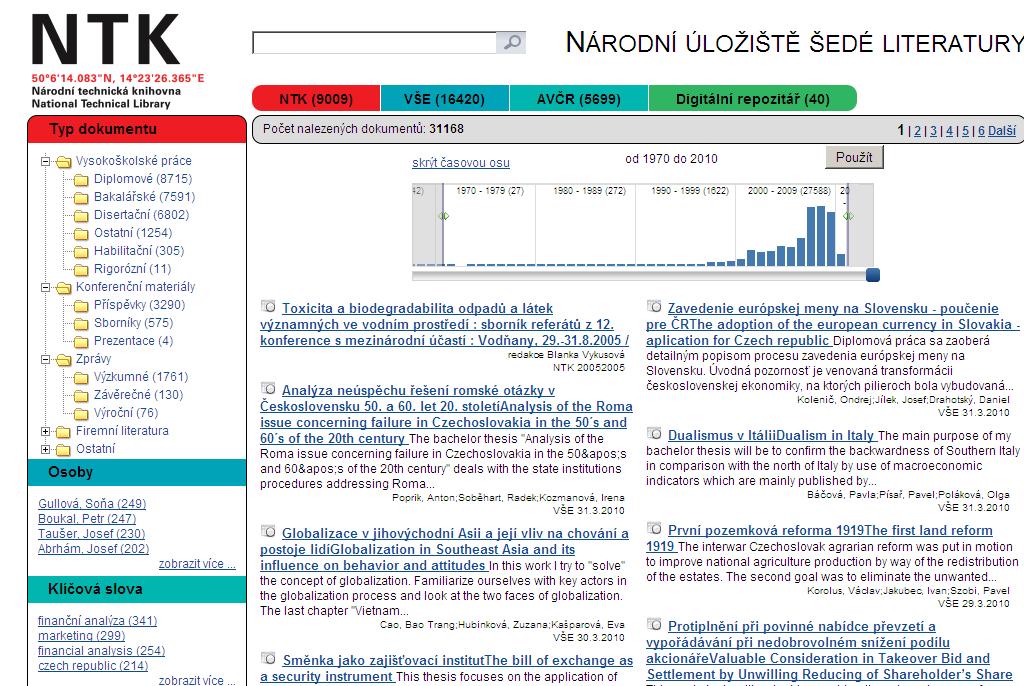Open the Digitální repozitář (40) tab
Screen dimensions: 1024x686
(752, 99)
